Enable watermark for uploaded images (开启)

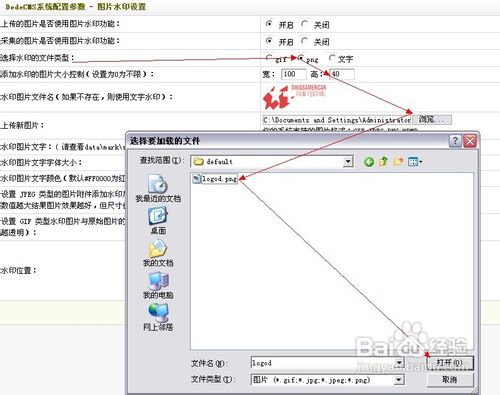click(x=269, y=24)
